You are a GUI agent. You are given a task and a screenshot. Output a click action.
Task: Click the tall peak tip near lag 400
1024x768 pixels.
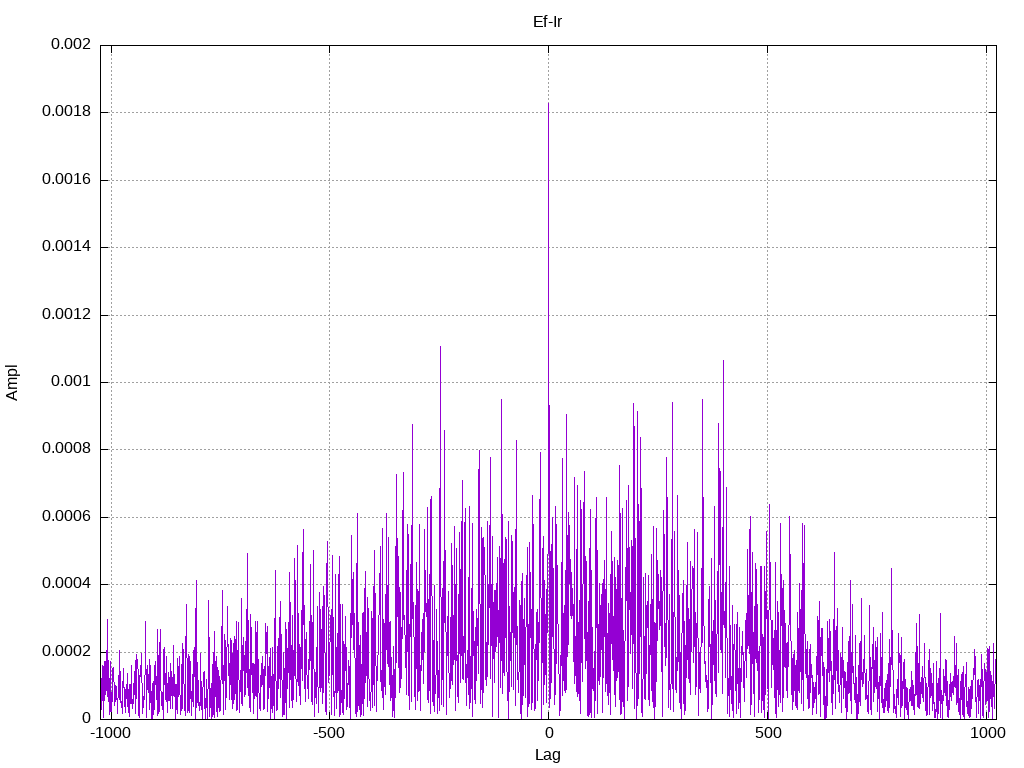[x=723, y=360]
